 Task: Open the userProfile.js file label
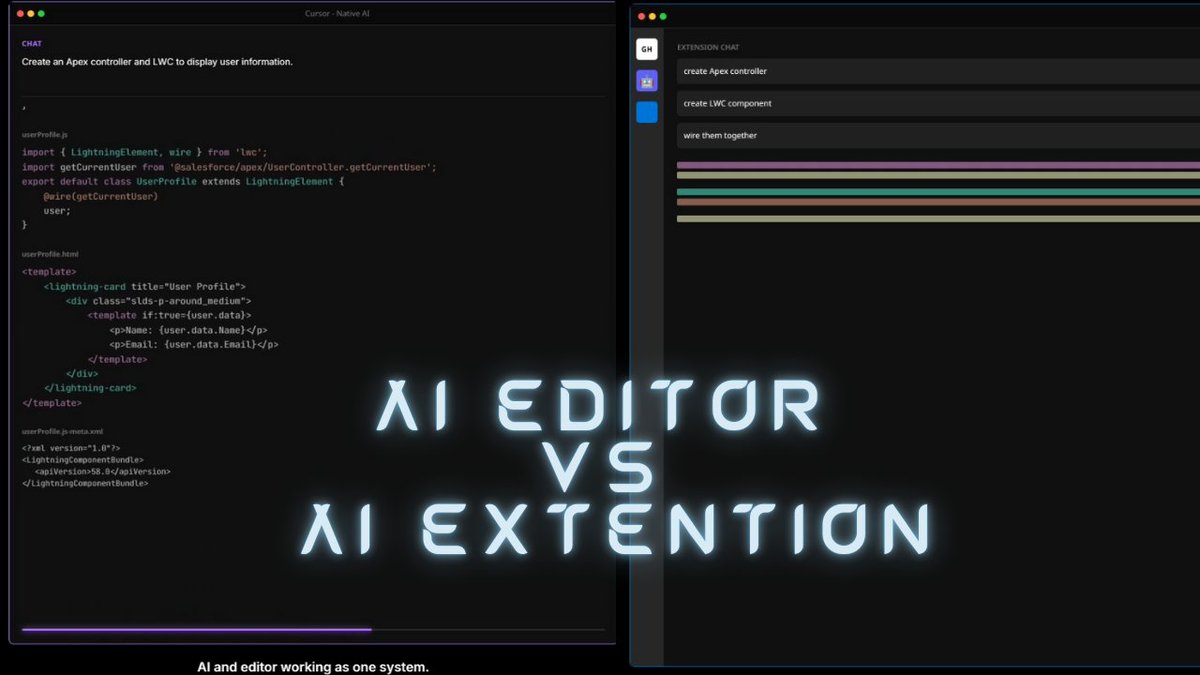44,133
